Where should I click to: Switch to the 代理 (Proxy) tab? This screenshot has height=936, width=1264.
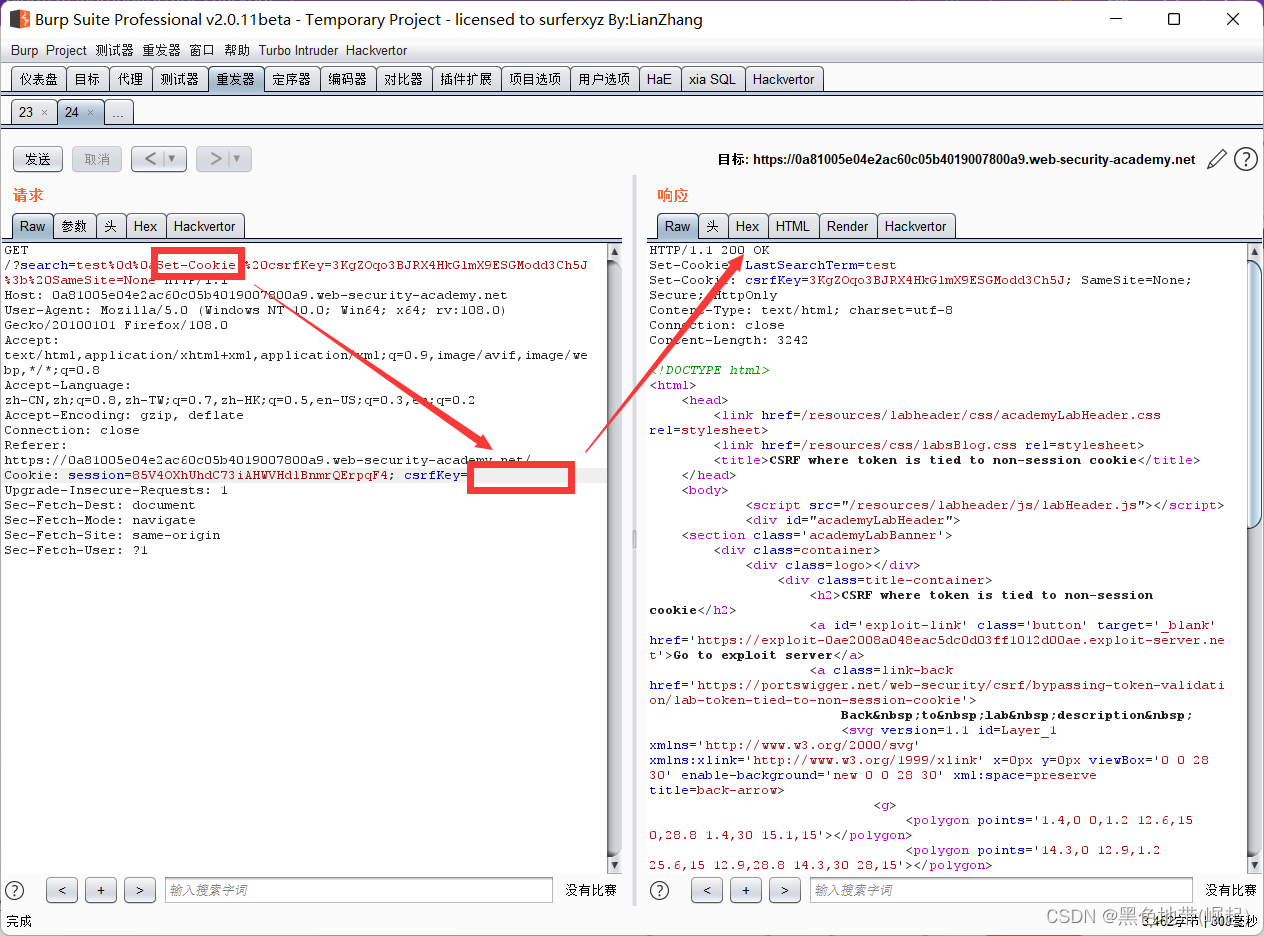click(130, 79)
